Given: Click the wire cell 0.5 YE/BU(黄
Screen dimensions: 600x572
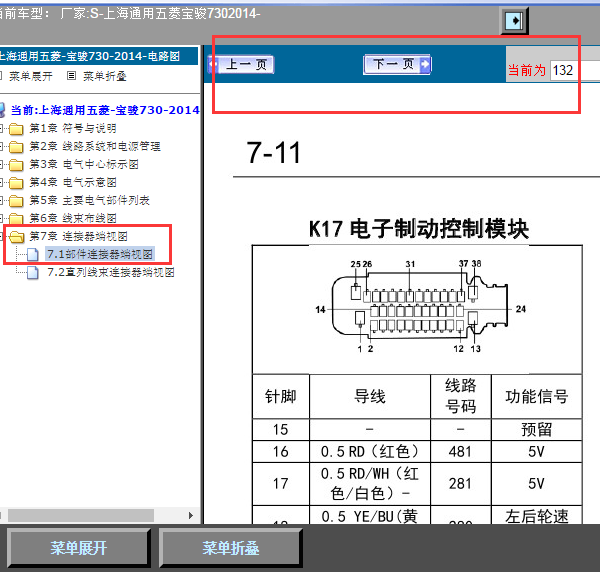Looking at the screenshot, I should 370,515.
